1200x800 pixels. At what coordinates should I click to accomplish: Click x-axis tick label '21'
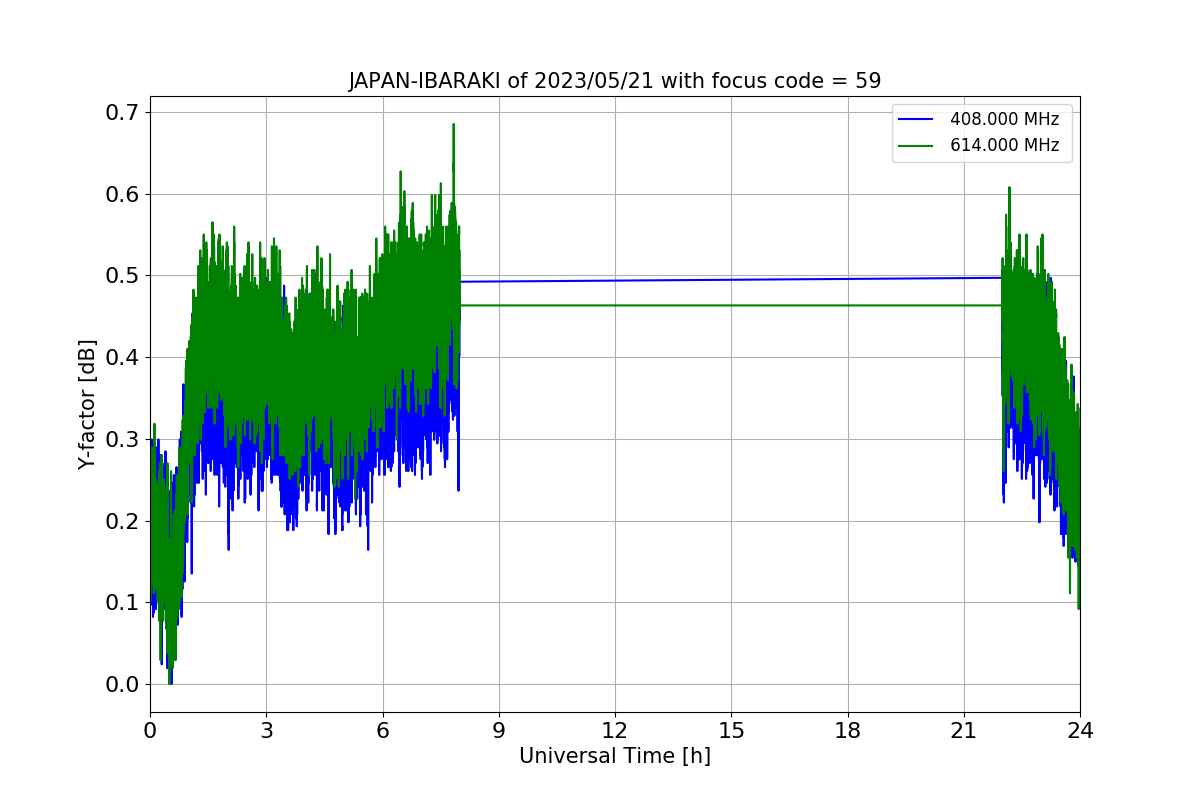pyautogui.click(x=964, y=730)
